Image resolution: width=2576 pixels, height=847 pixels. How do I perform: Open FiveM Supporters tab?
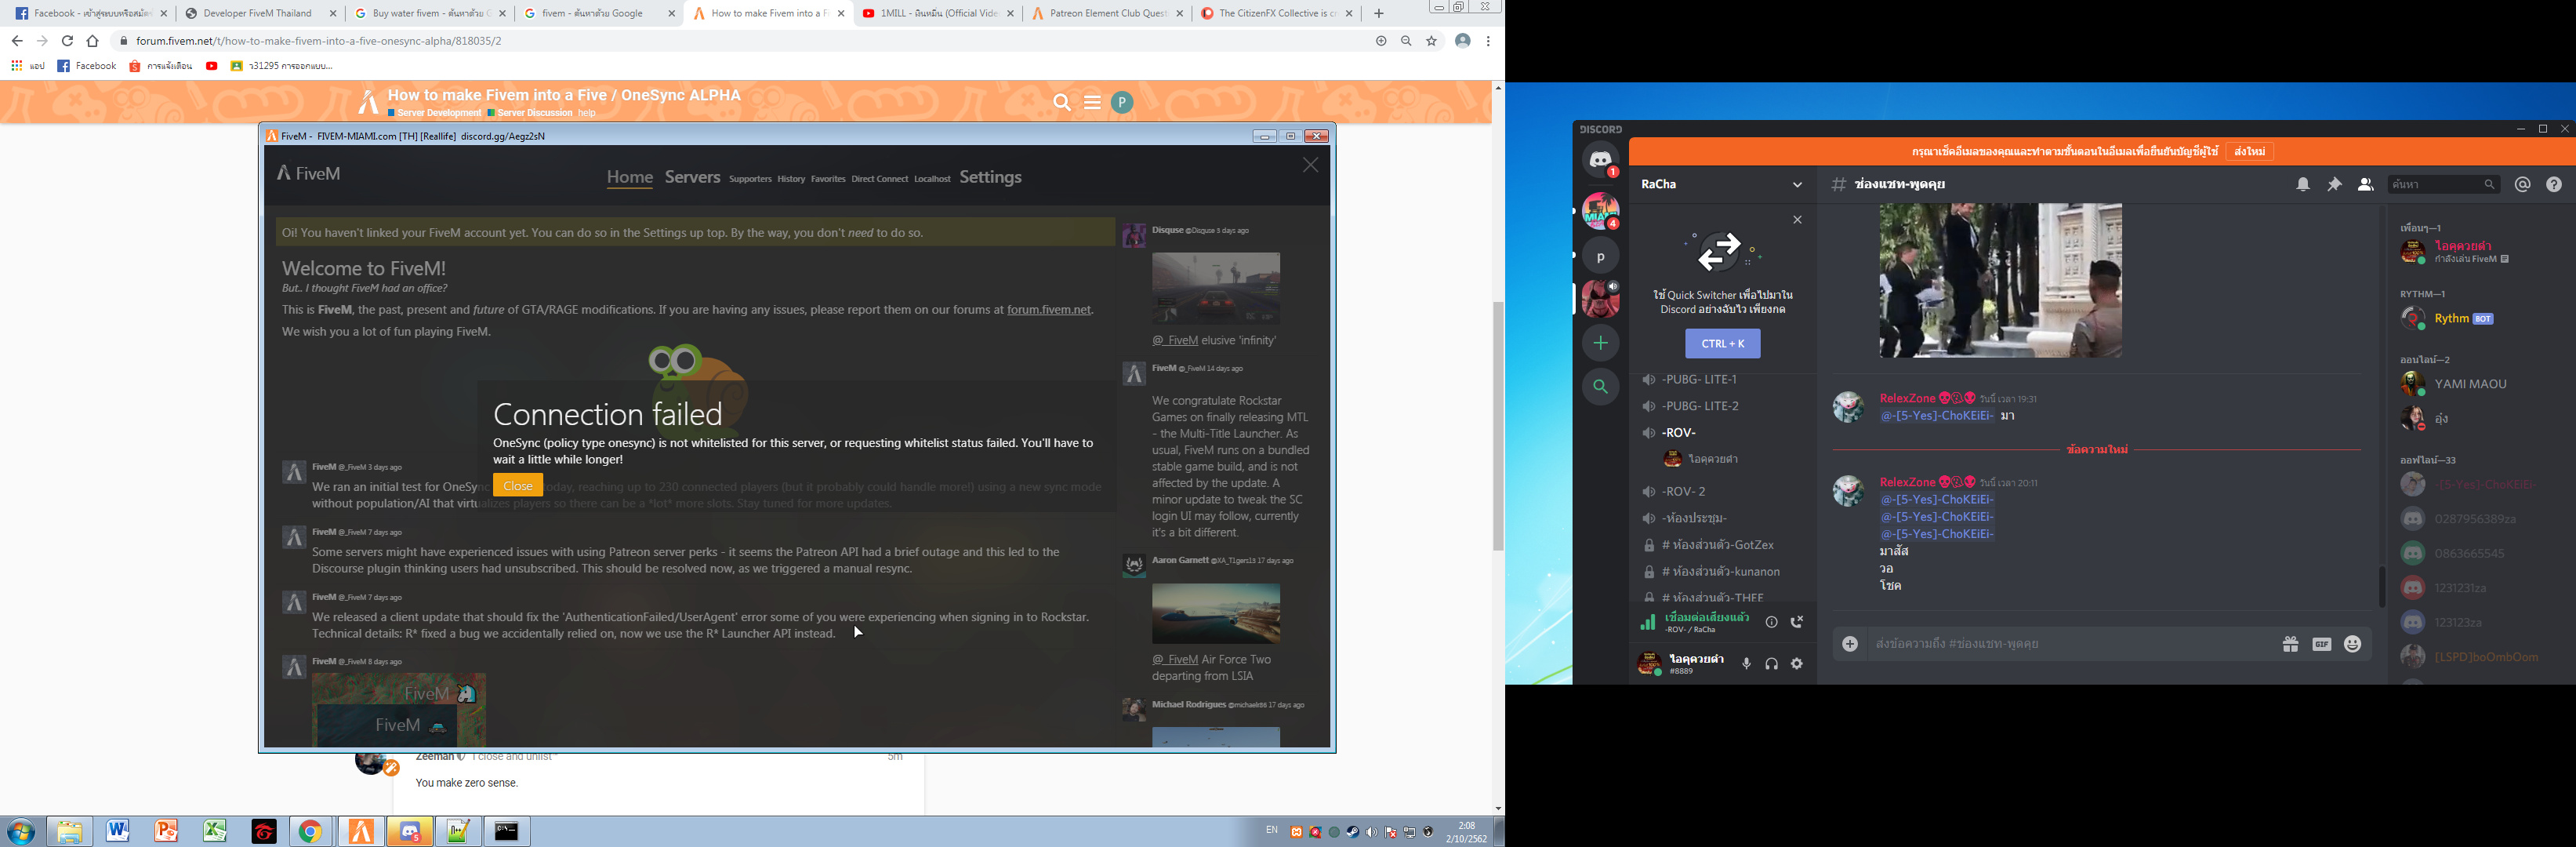coord(750,179)
